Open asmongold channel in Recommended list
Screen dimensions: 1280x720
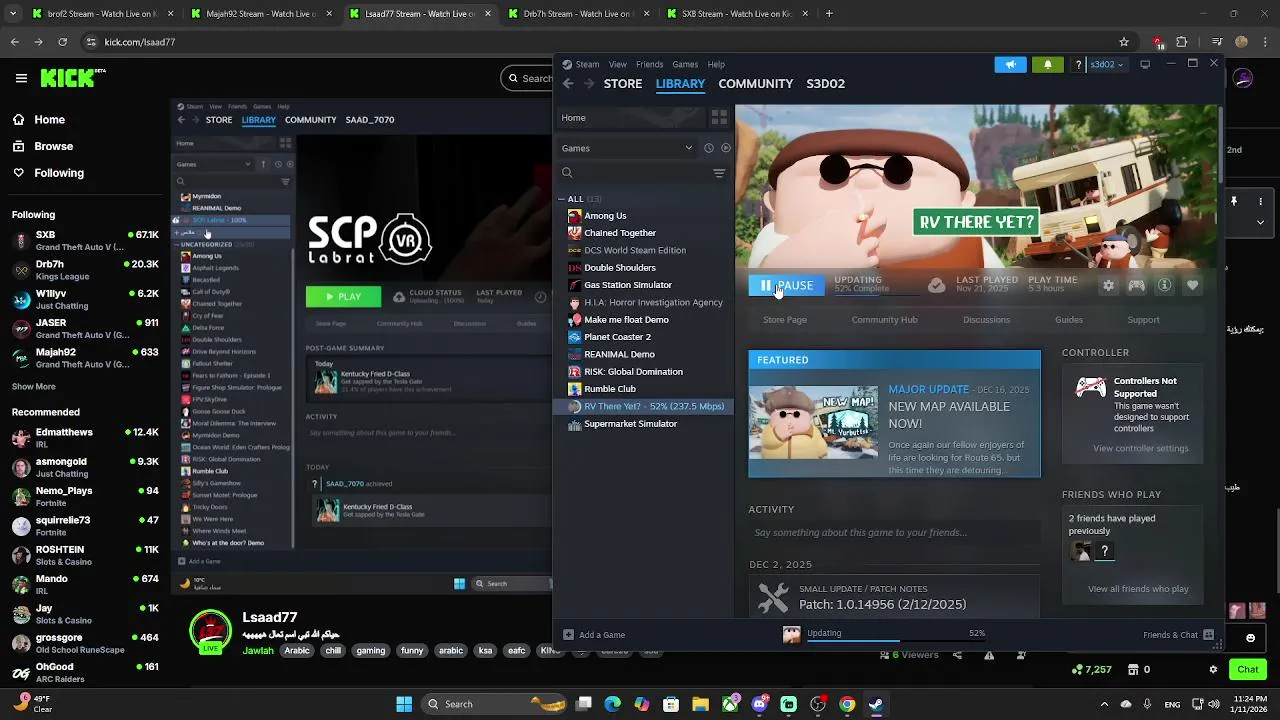pyautogui.click(x=85, y=467)
